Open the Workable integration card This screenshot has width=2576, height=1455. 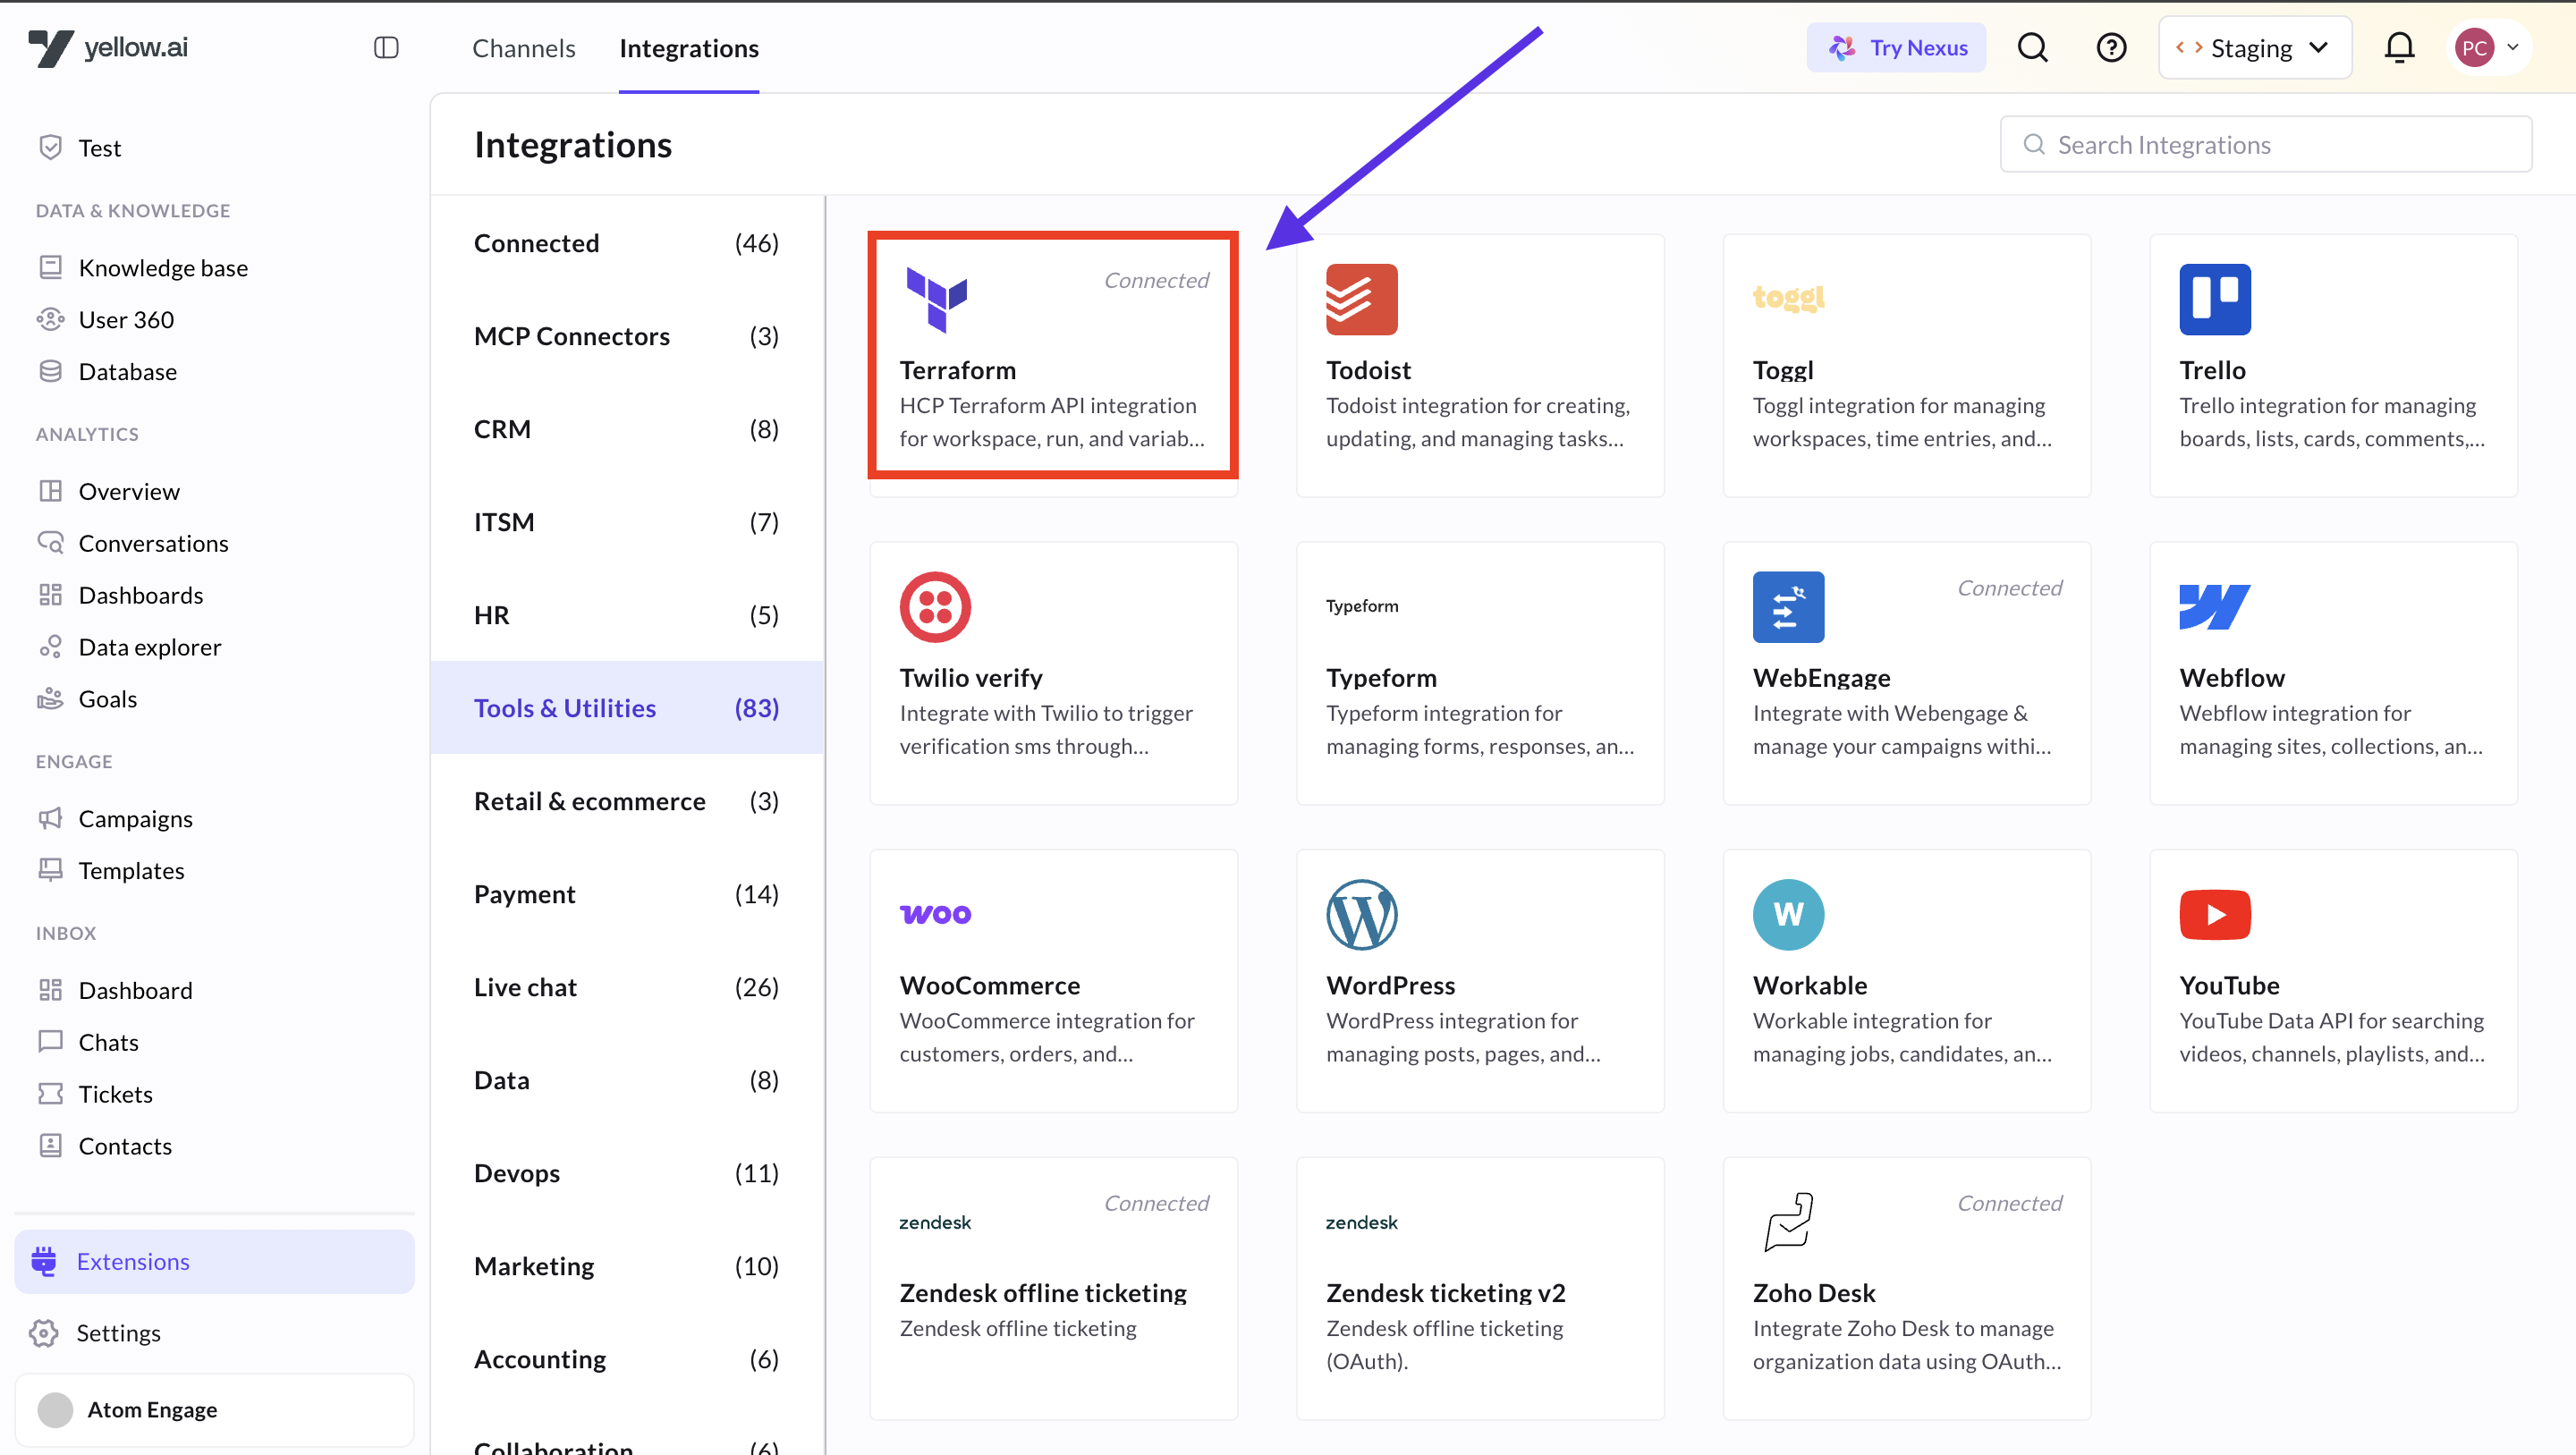pos(1907,980)
